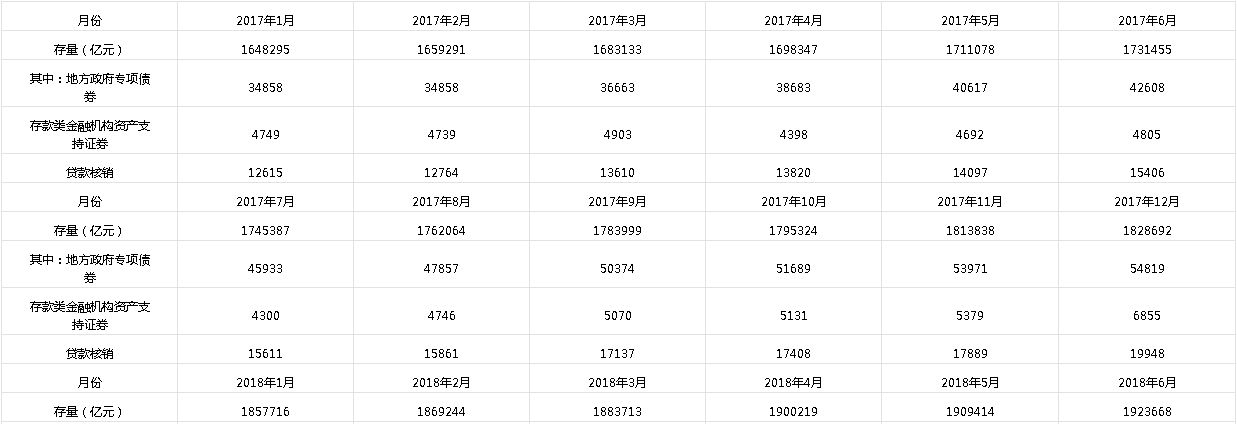Select the 2017年6月 column header
The width and height of the screenshot is (1237, 424).
1148,20
